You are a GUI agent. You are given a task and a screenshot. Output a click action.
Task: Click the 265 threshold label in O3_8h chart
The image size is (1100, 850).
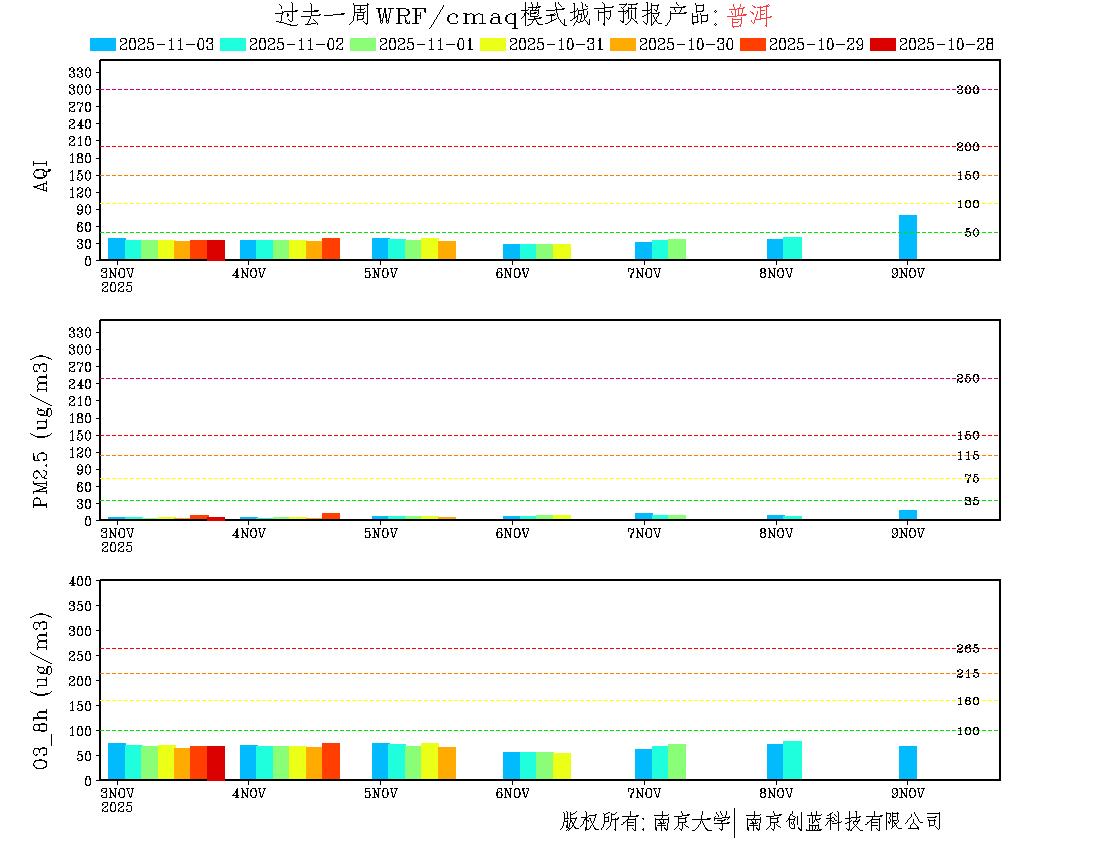click(x=967, y=649)
